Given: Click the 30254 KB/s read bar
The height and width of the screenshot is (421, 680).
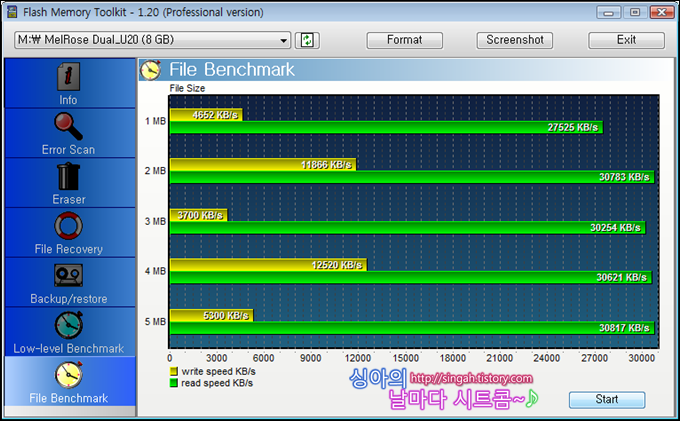Looking at the screenshot, I should 407,228.
